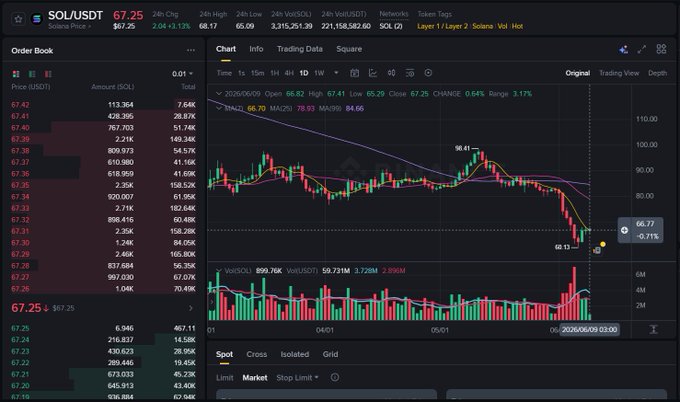This screenshot has height=402, width=680.
Task: Select the 67.42 ask price row
Action: click(x=103, y=105)
